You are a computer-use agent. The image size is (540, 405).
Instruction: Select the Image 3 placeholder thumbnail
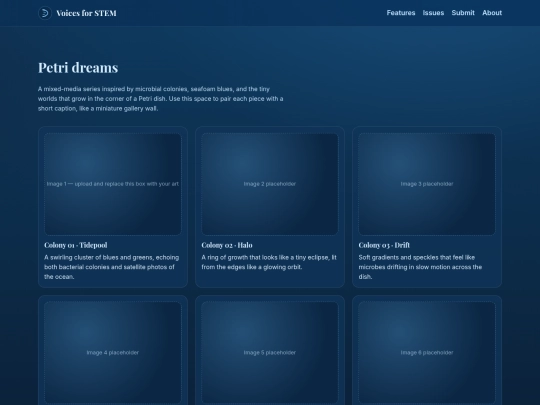coord(427,184)
